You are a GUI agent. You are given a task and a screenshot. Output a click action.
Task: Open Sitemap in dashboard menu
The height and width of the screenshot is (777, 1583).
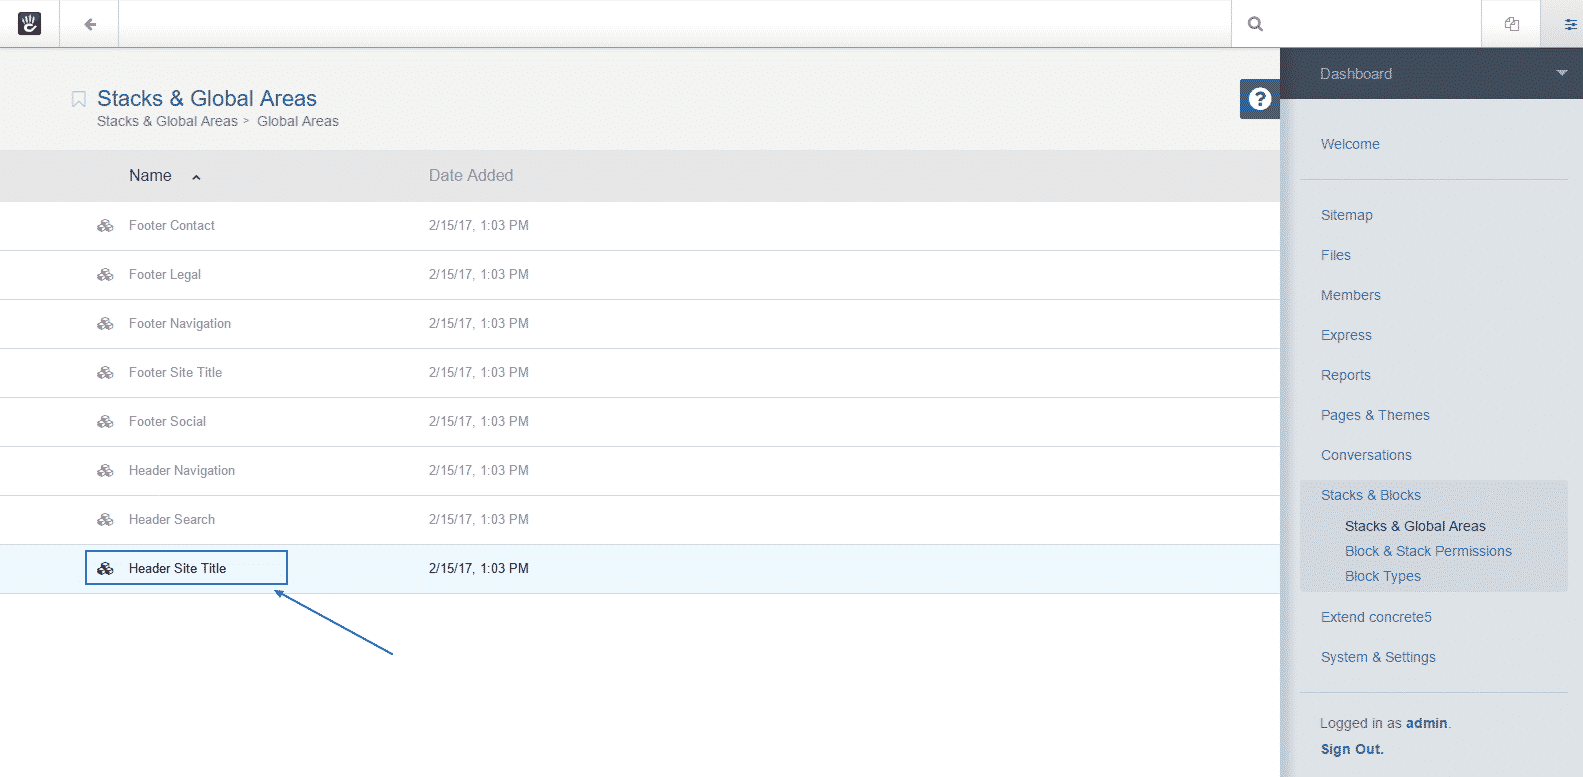point(1347,215)
